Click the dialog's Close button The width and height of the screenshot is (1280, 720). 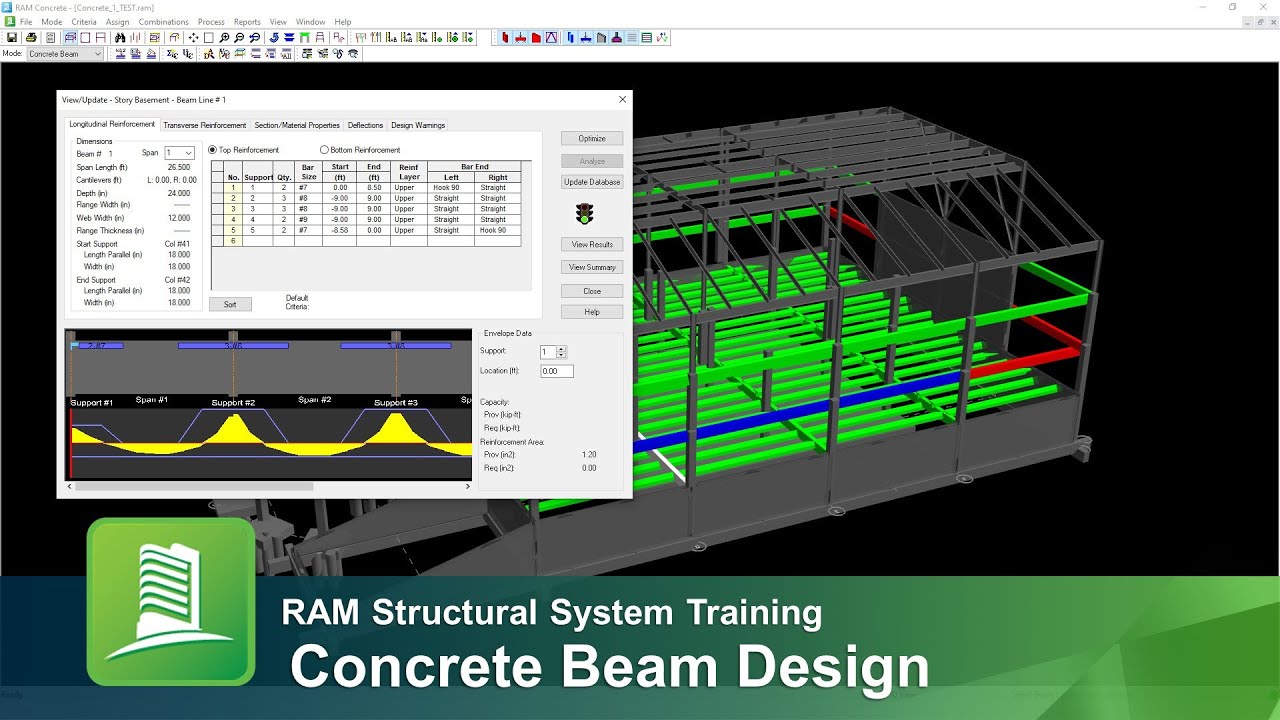pyautogui.click(x=592, y=291)
